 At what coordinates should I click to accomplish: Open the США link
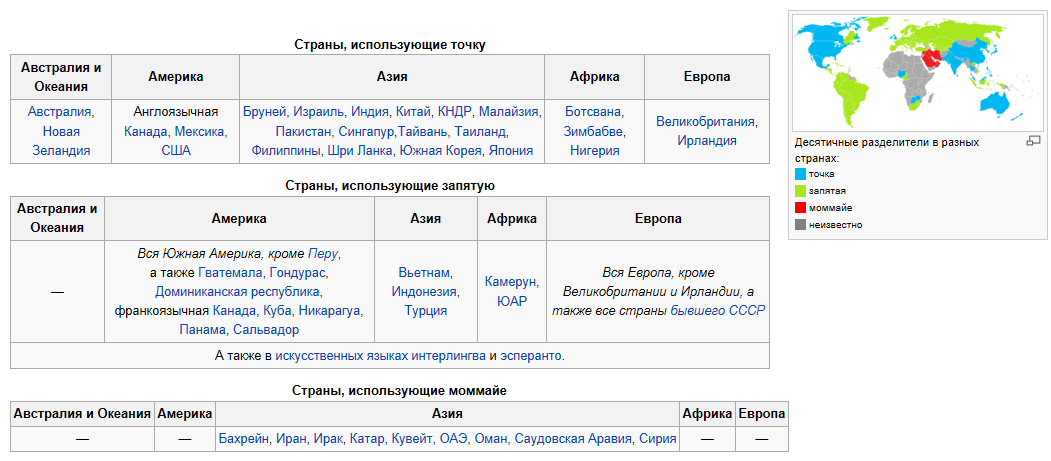pyautogui.click(x=176, y=151)
